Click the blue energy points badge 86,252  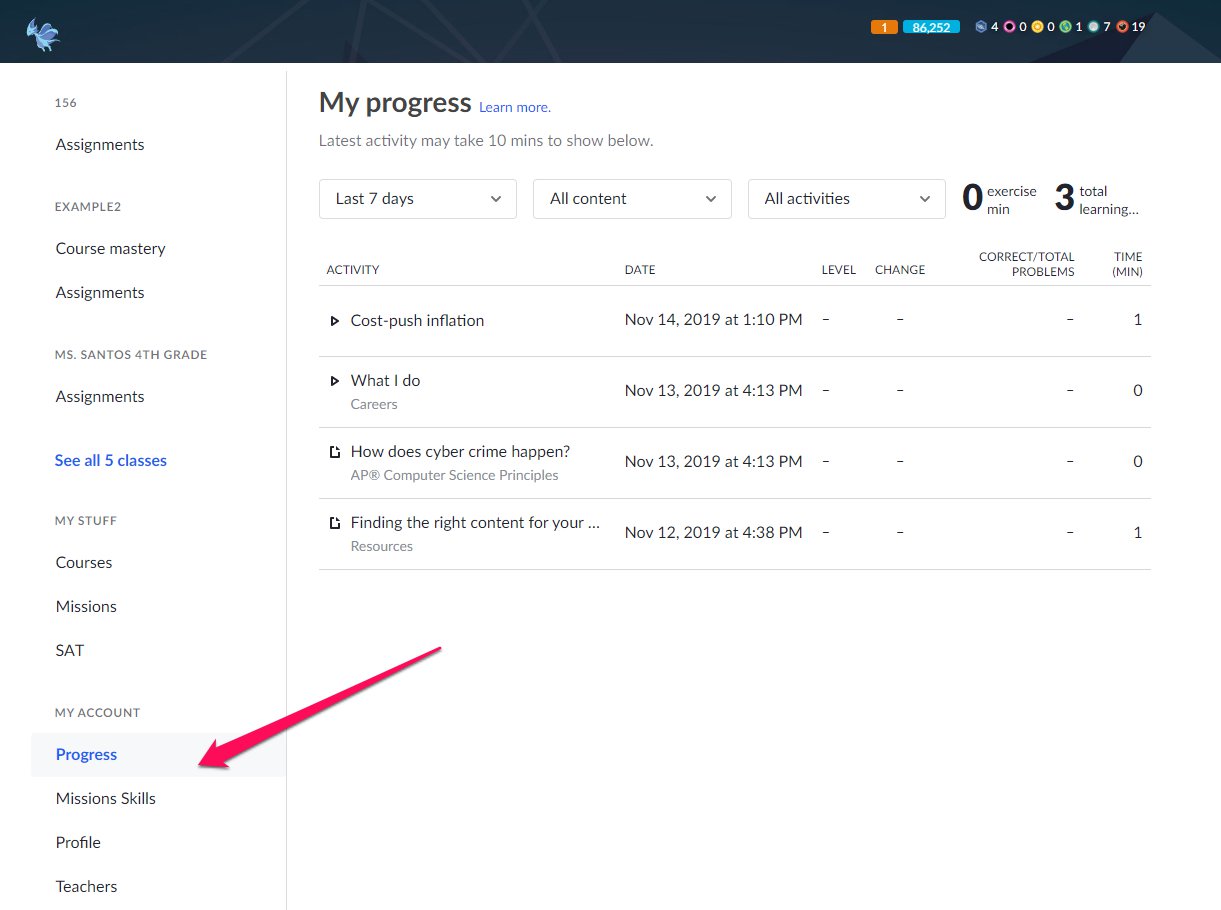coord(931,27)
